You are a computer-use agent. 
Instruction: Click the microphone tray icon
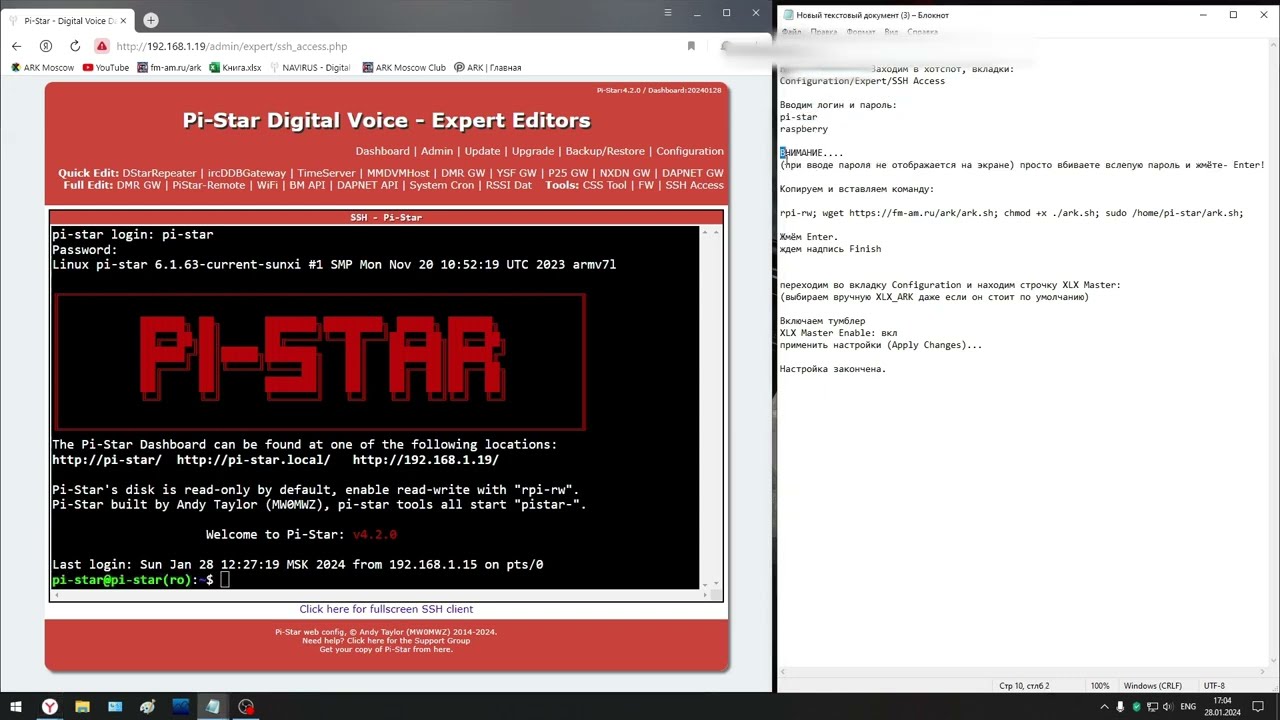point(1121,707)
